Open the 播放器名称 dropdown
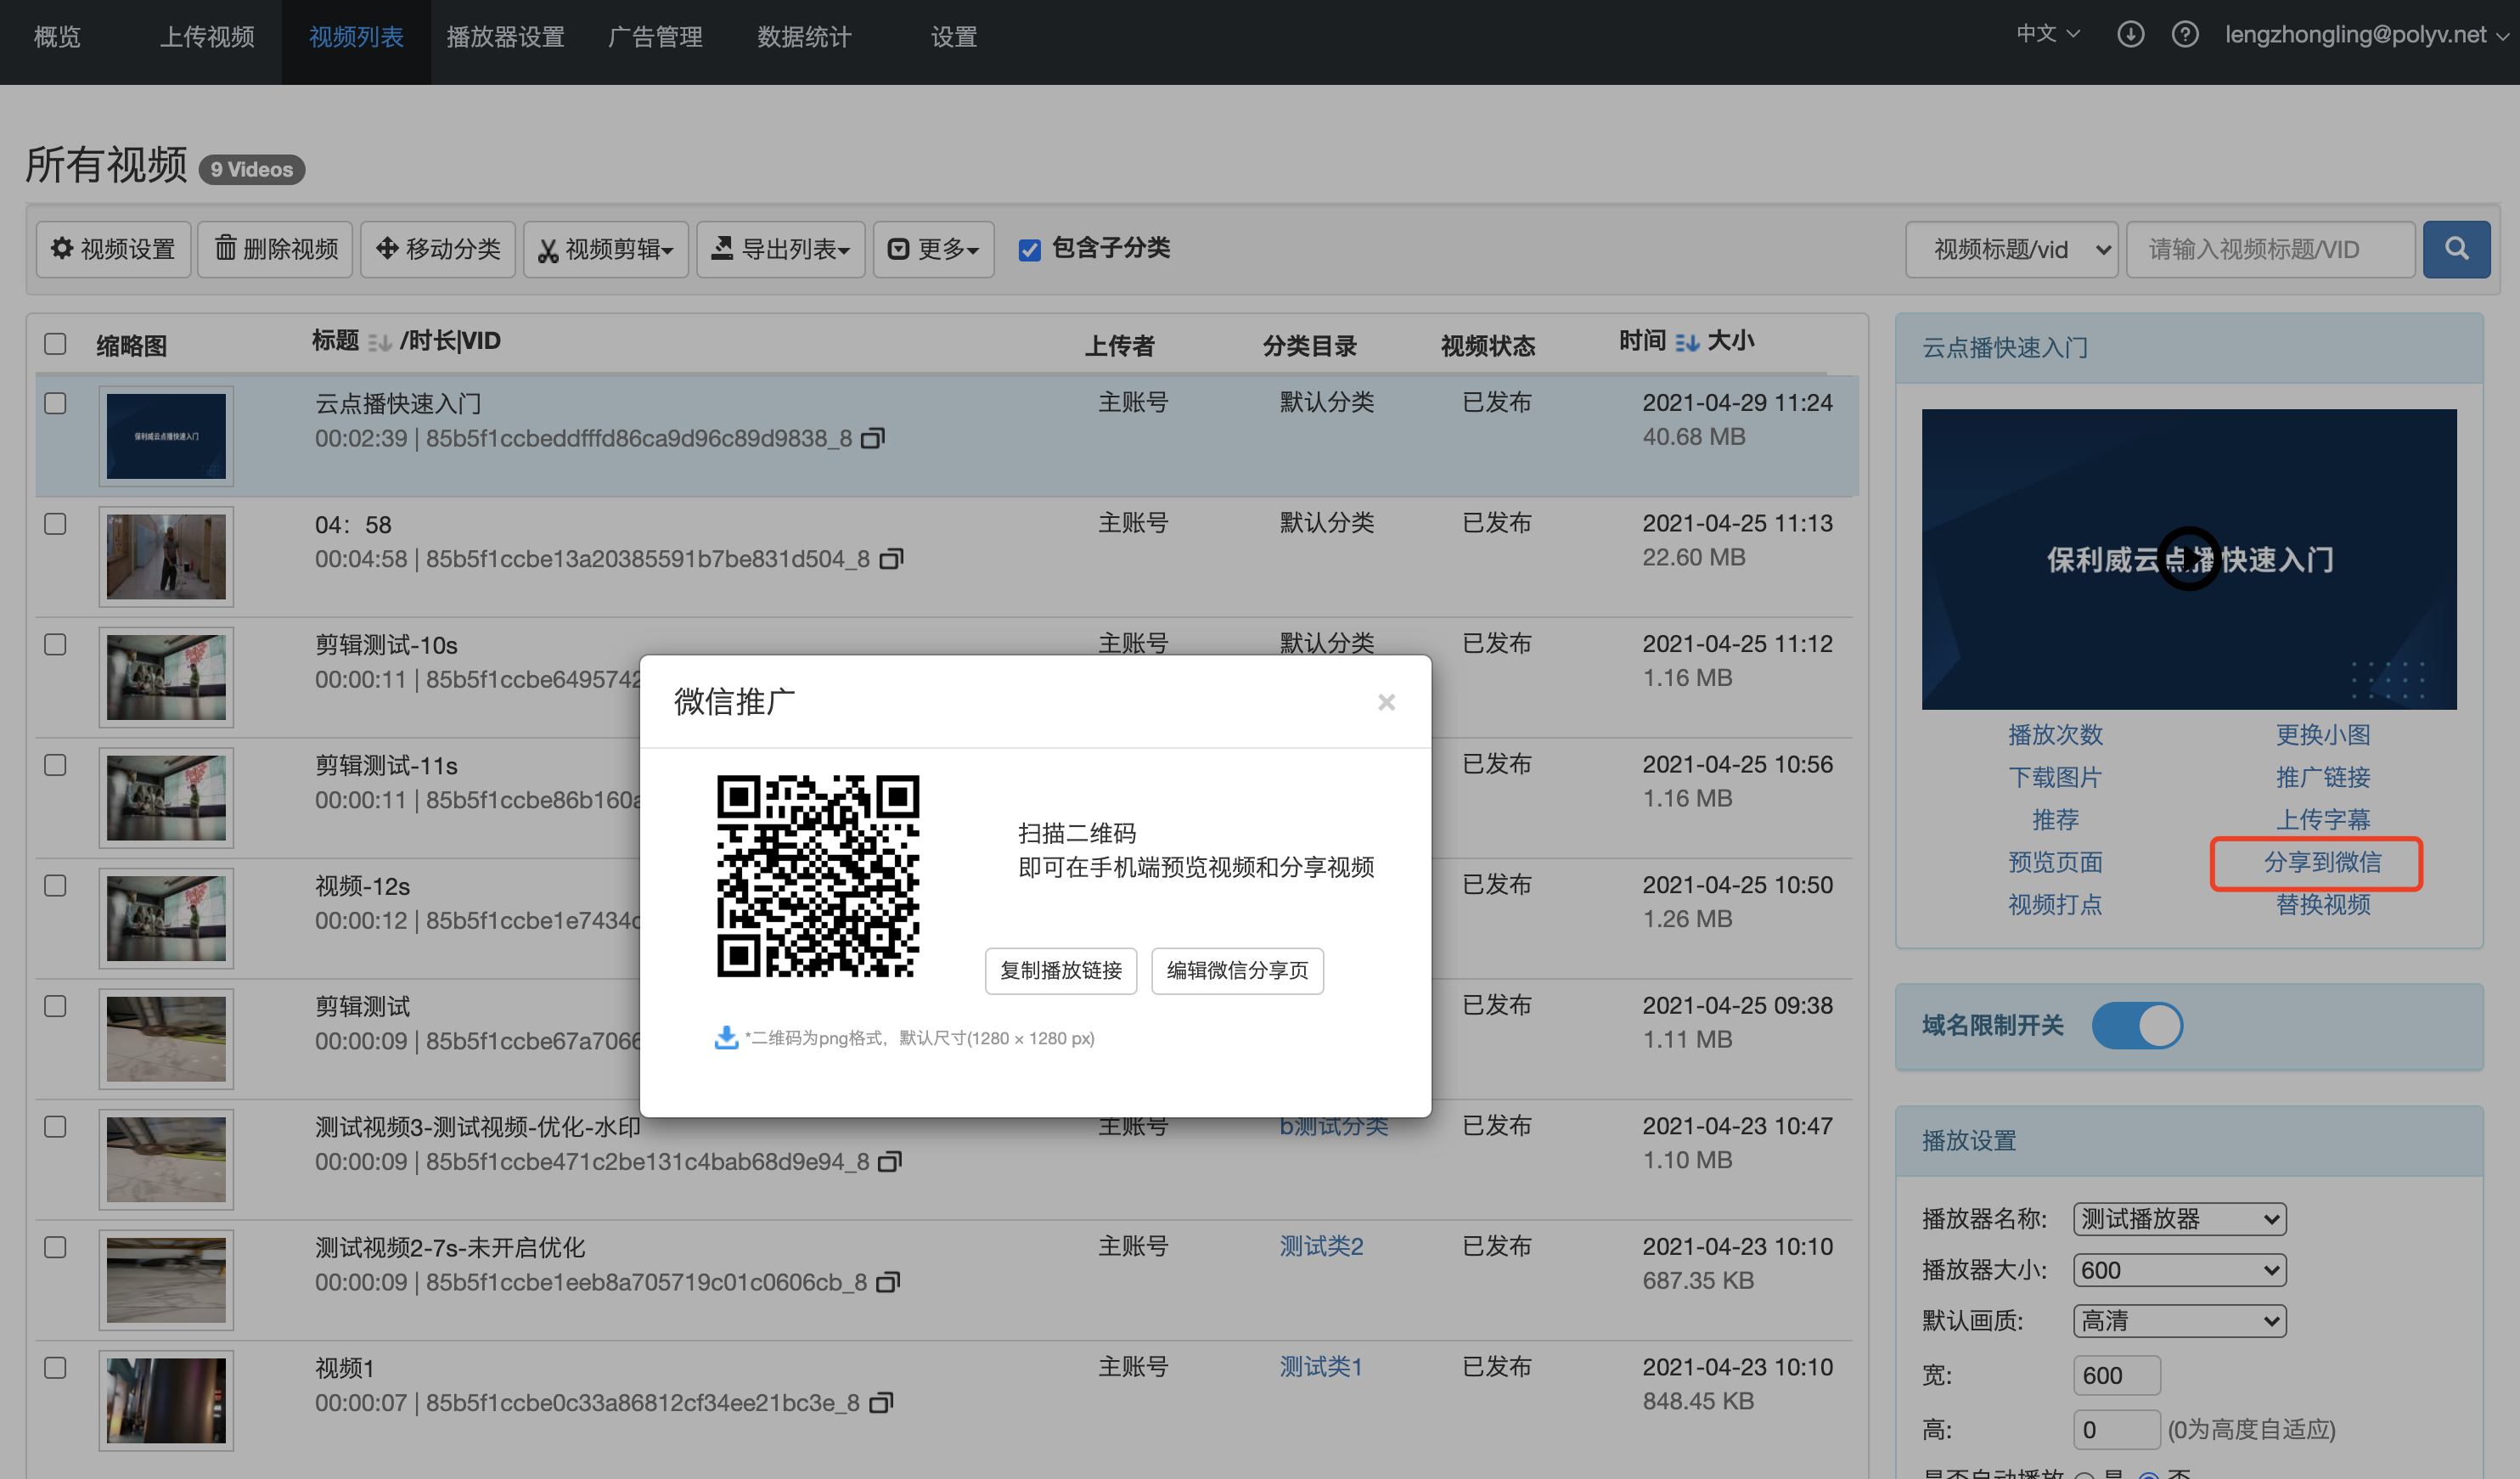This screenshot has width=2520, height=1479. point(2180,1219)
